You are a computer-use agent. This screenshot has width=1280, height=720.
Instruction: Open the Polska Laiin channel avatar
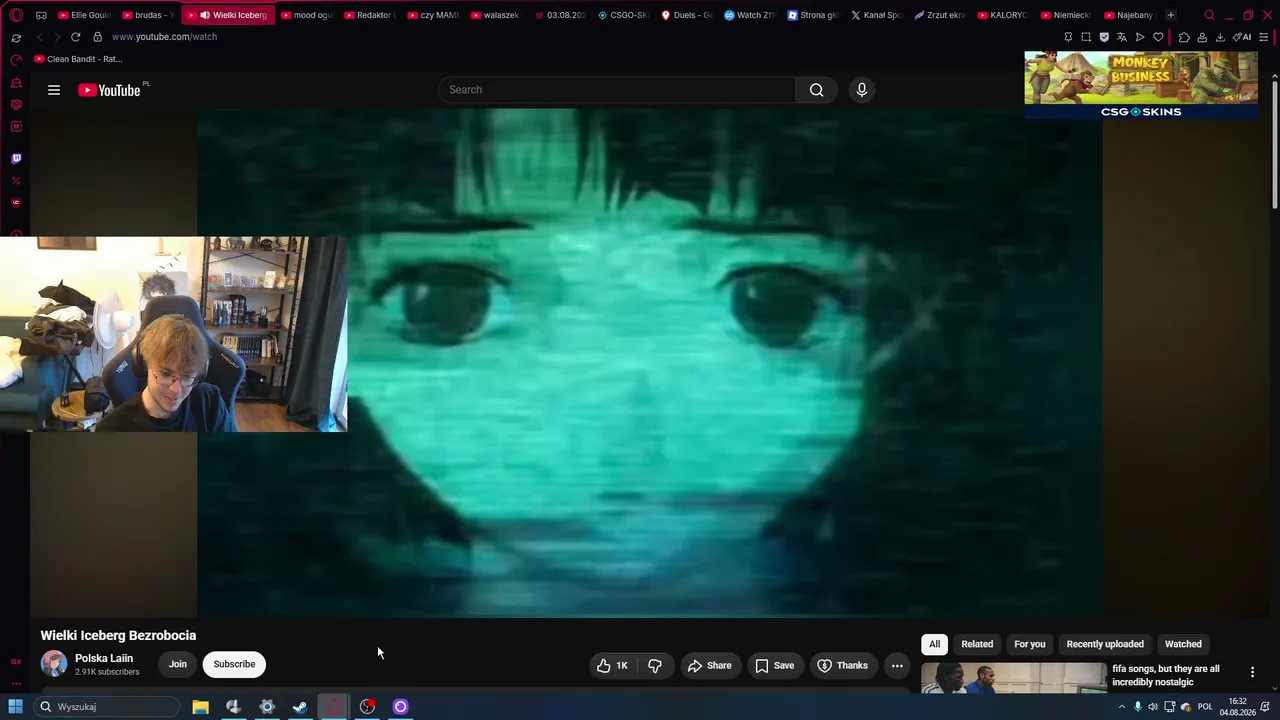point(54,663)
